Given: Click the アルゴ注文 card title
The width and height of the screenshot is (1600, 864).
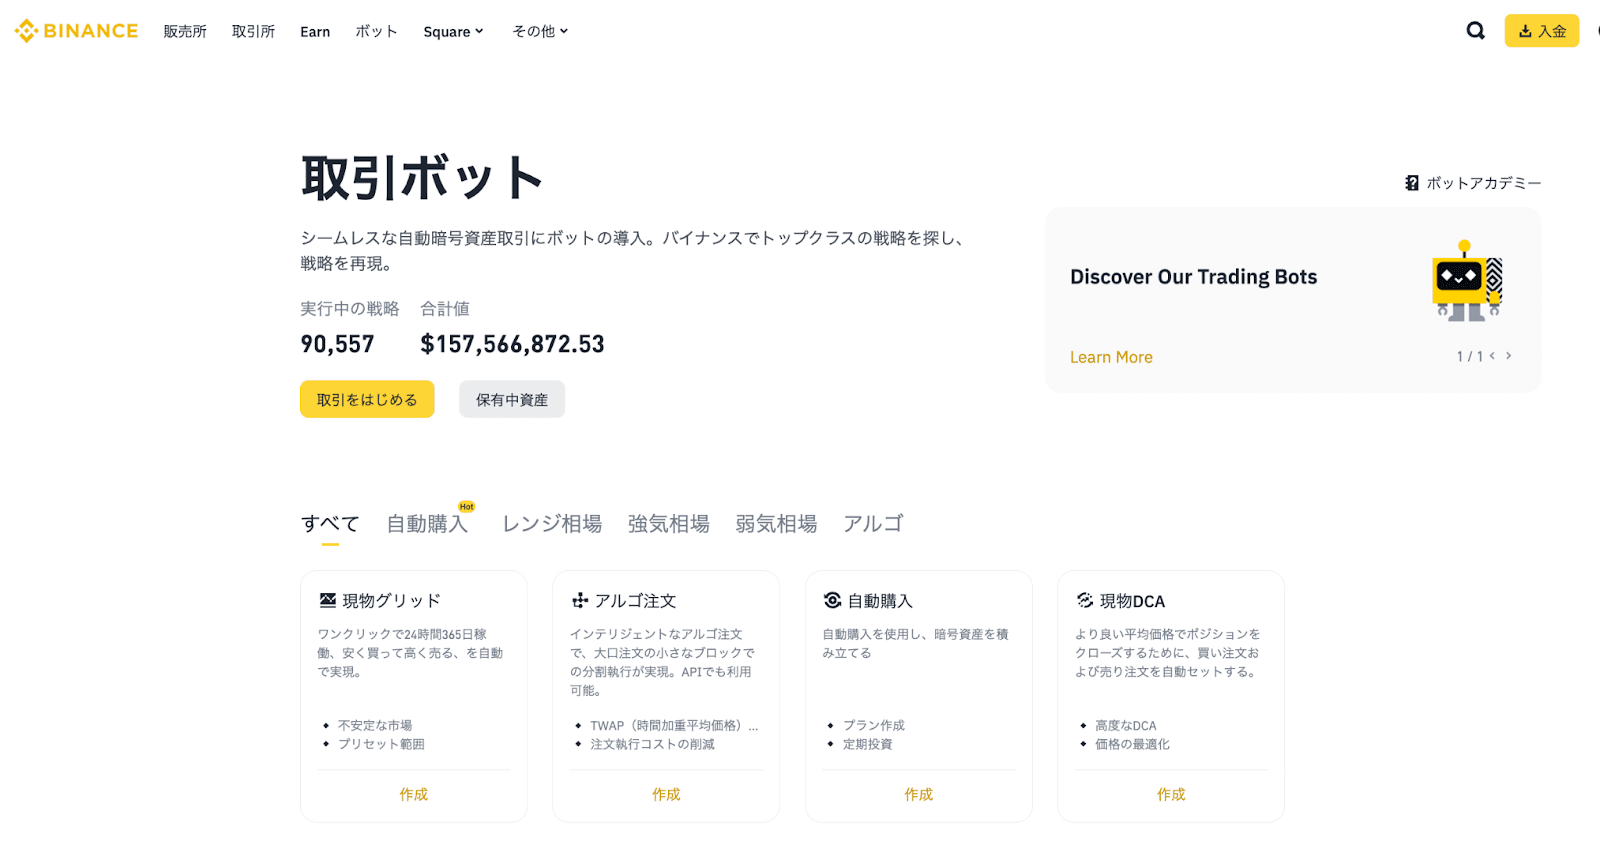Looking at the screenshot, I should click(x=636, y=601).
